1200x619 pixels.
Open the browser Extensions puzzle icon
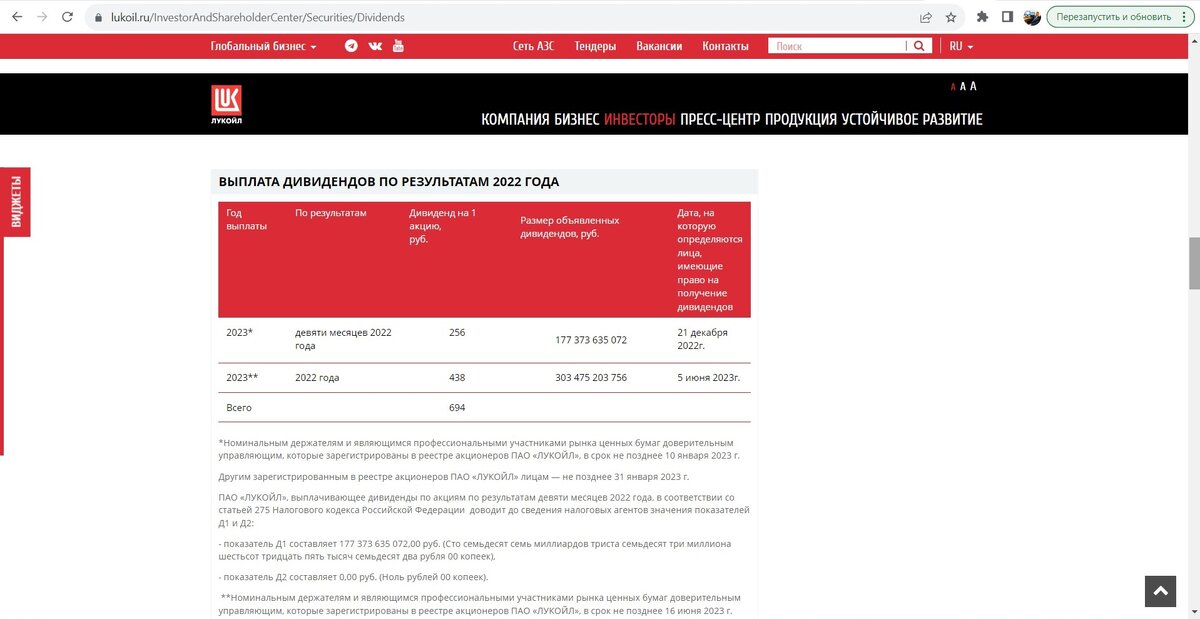981,16
